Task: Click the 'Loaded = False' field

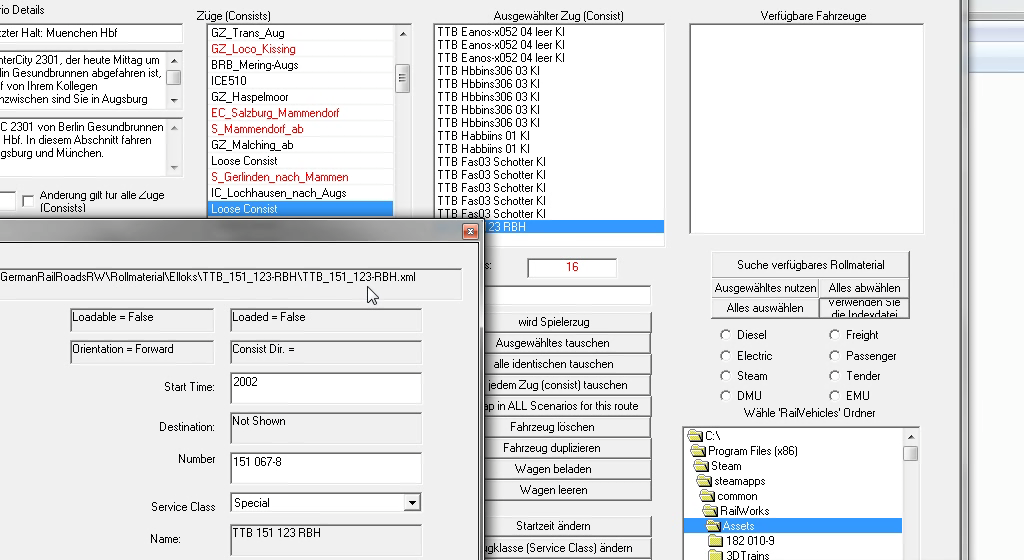Action: tap(326, 320)
